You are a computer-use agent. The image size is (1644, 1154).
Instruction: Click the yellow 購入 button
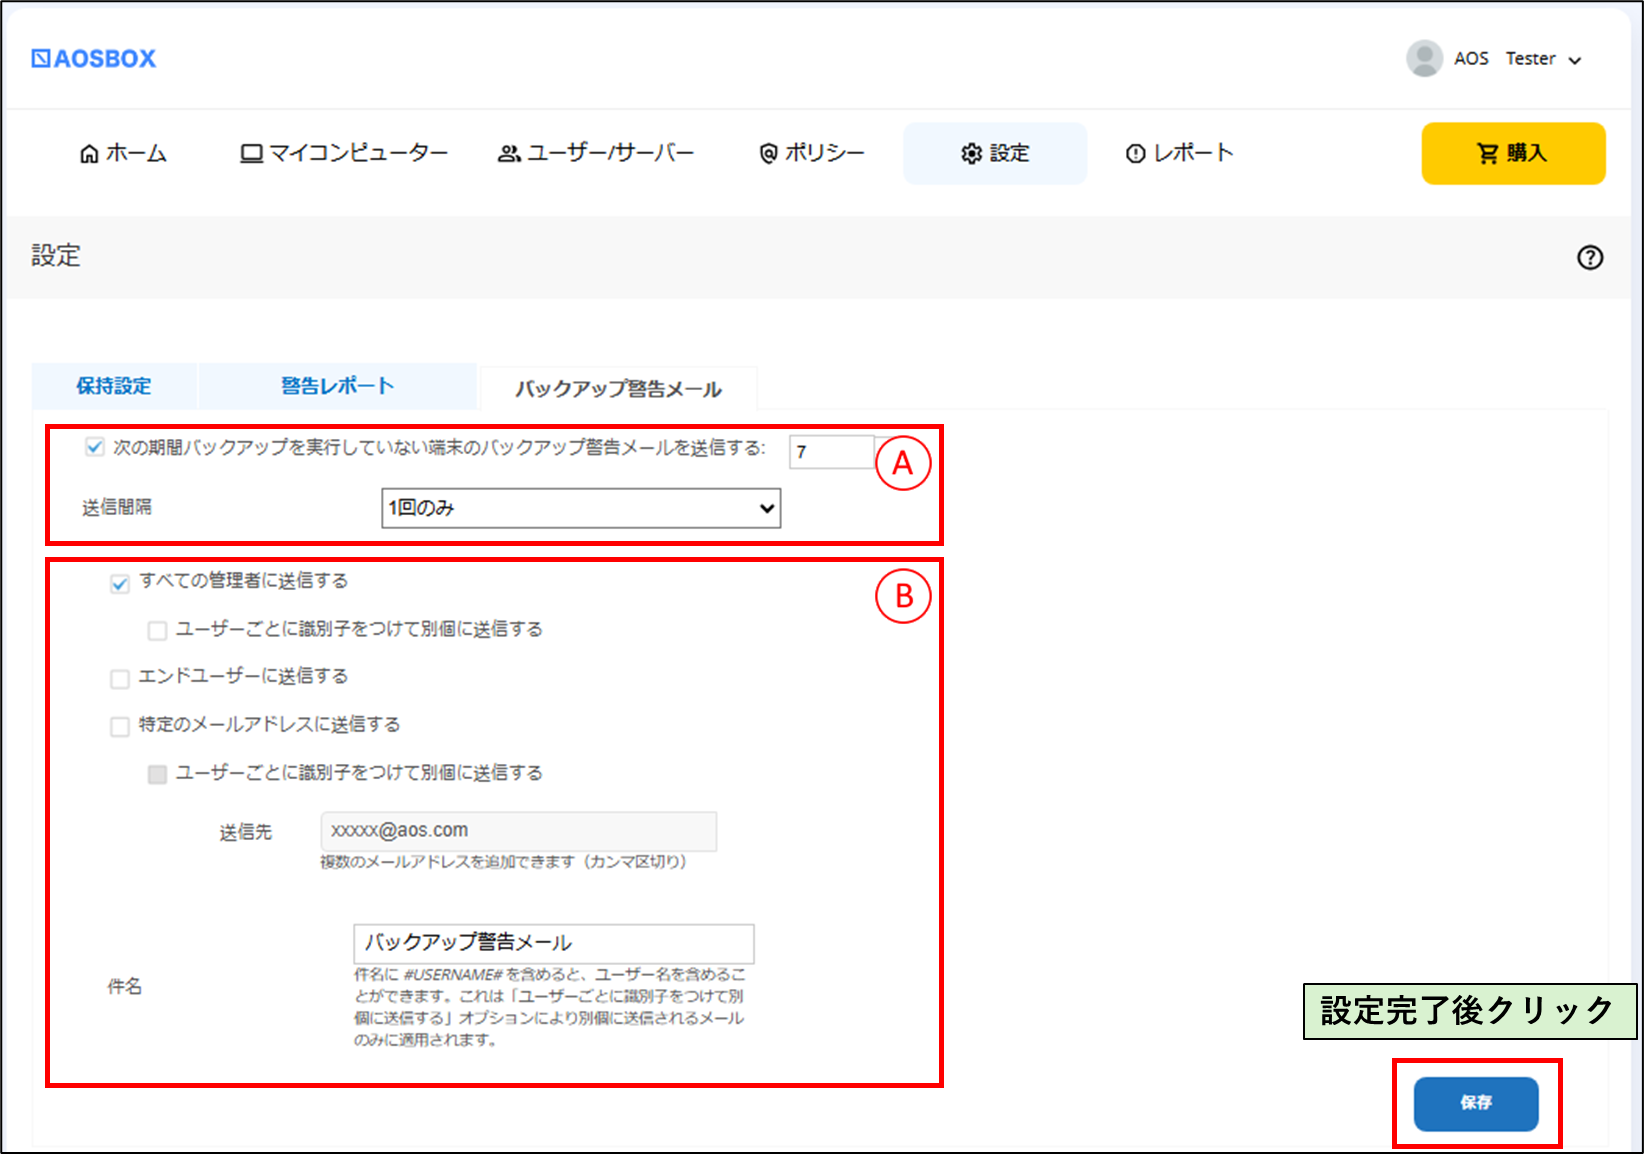point(1513,153)
